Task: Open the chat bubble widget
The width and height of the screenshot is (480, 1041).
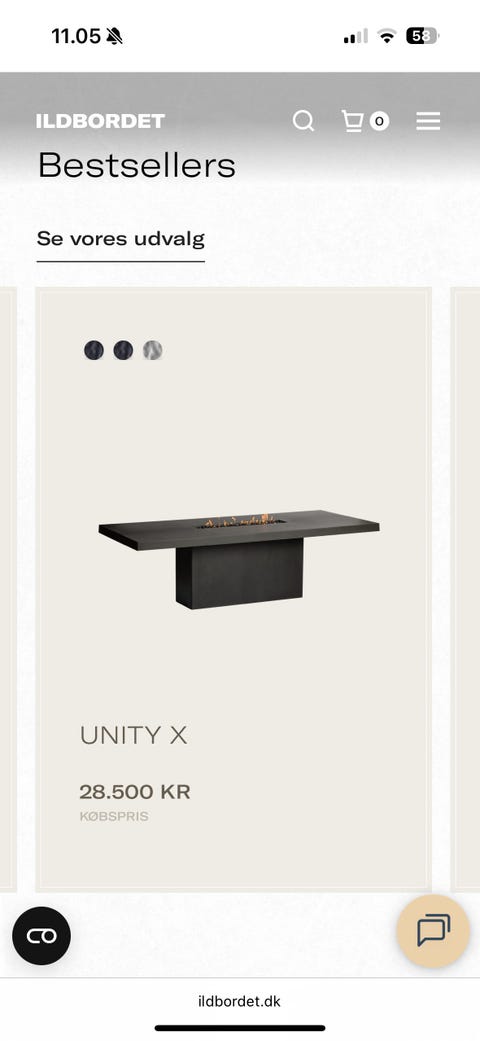Action: click(x=434, y=931)
